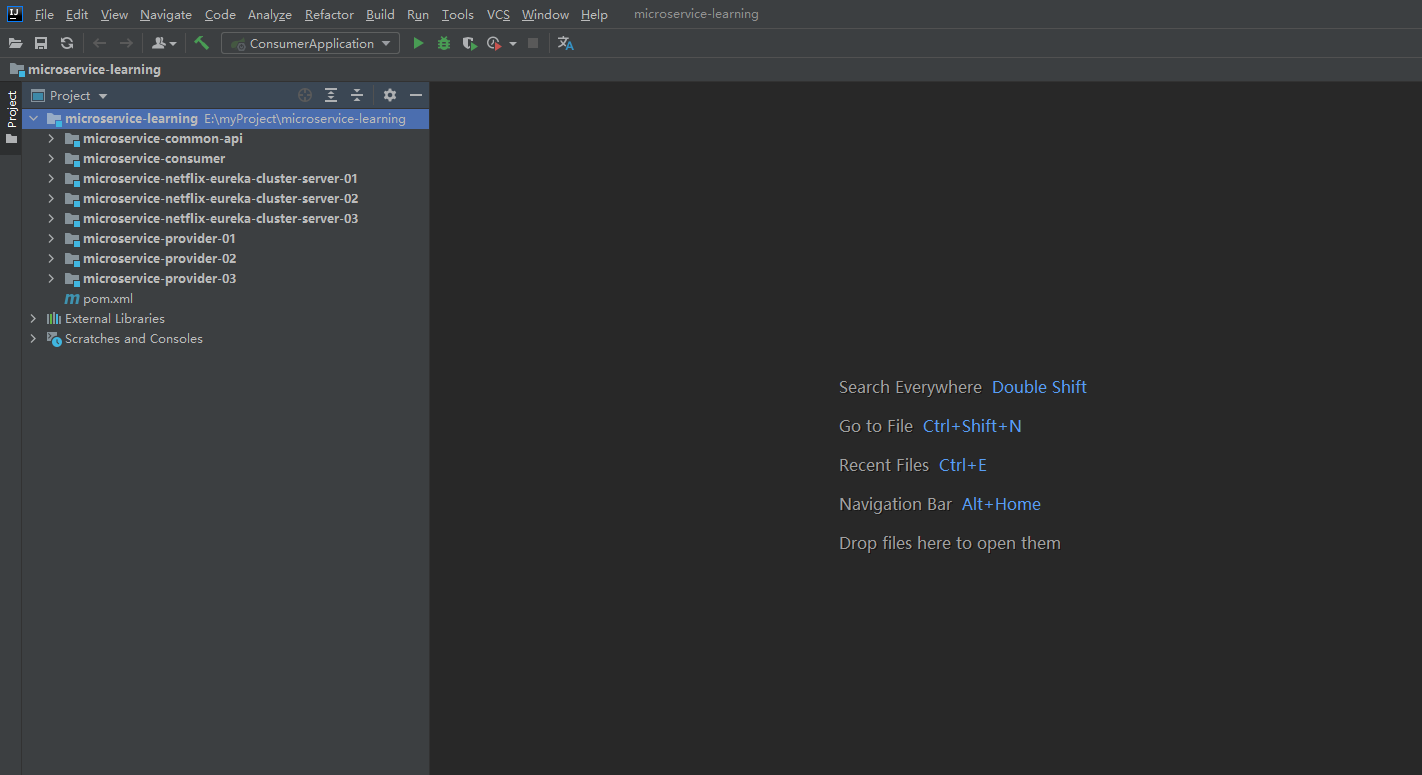Click the Expand All icon in Project panel
The height and width of the screenshot is (775, 1422).
pos(331,95)
